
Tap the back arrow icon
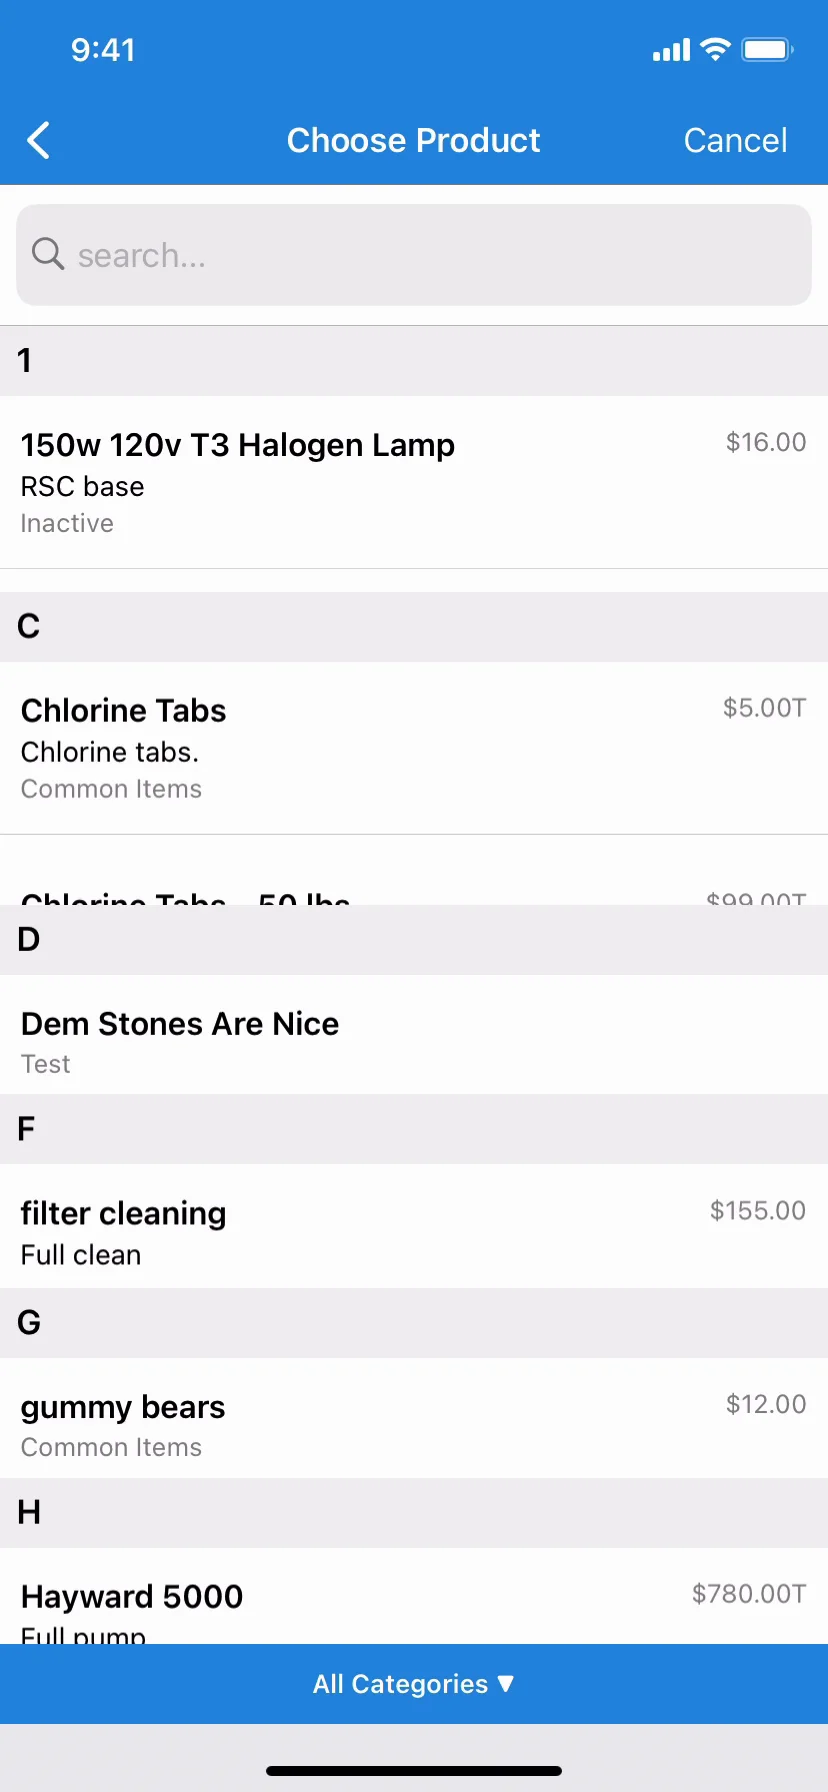38,141
